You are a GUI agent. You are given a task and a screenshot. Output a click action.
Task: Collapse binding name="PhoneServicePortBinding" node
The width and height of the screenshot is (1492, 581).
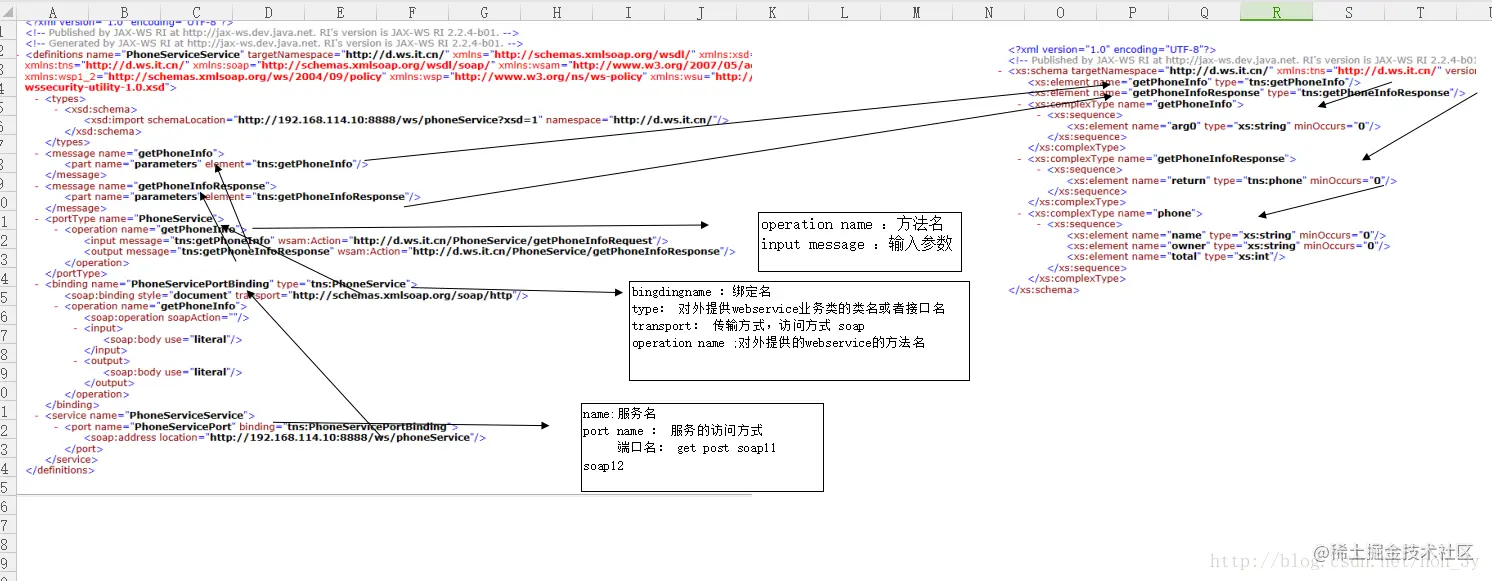tap(37, 284)
